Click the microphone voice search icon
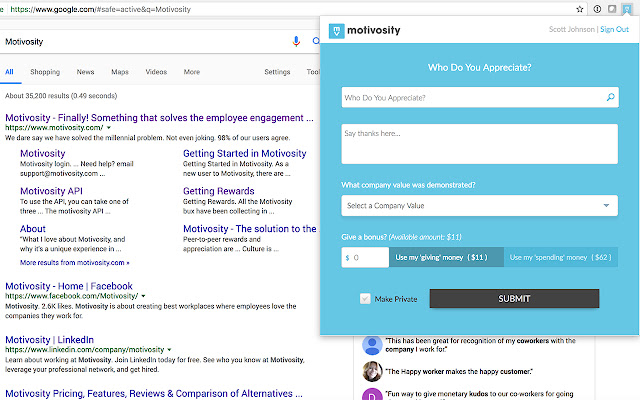The image size is (640, 400). [x=296, y=41]
